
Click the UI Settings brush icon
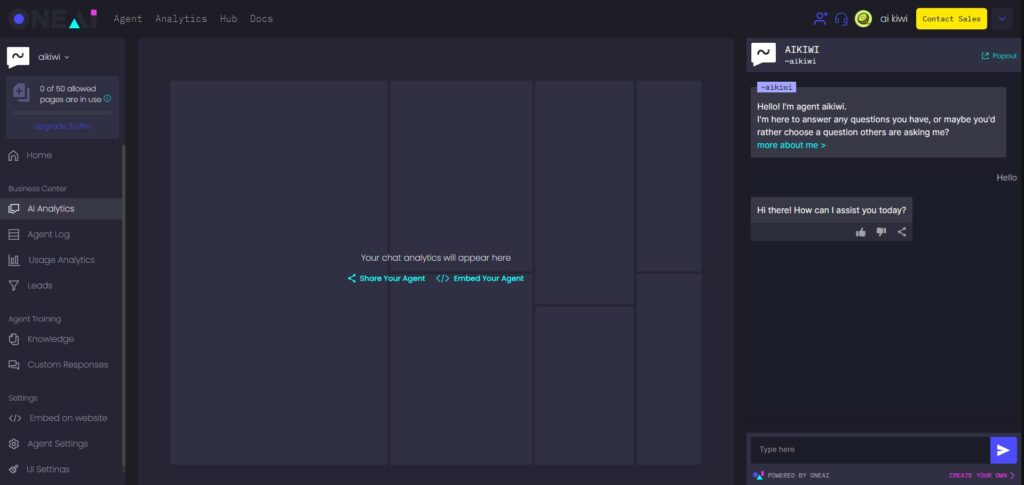click(14, 469)
